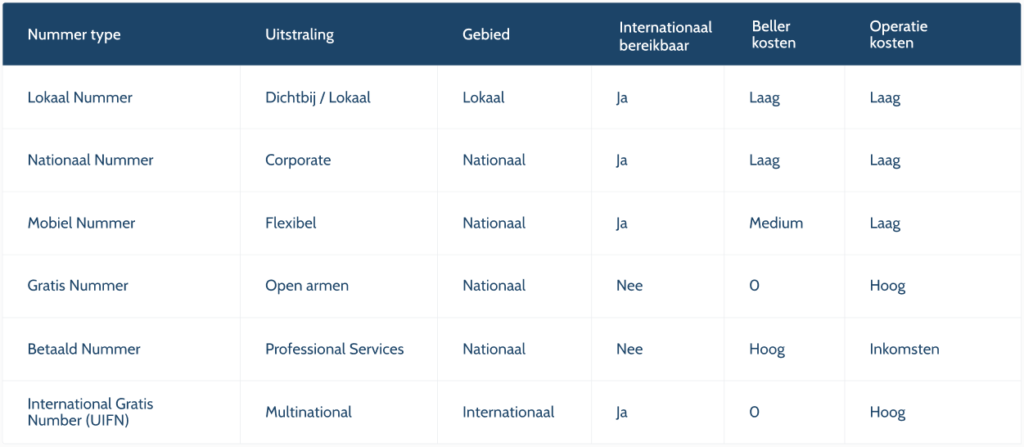Viewport: 1024px width, 447px height.
Task: Click the Nationaal Nummer cell
Action: (90, 161)
